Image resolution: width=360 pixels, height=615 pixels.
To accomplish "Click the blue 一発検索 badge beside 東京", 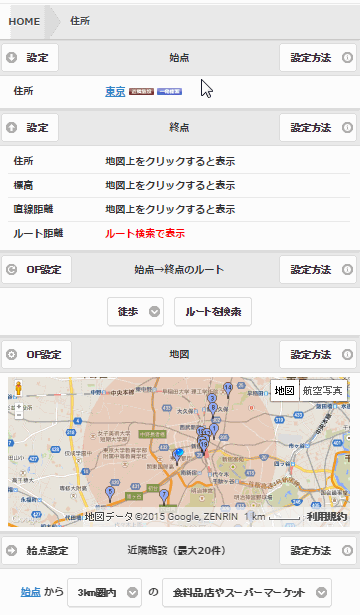I will pyautogui.click(x=169, y=92).
